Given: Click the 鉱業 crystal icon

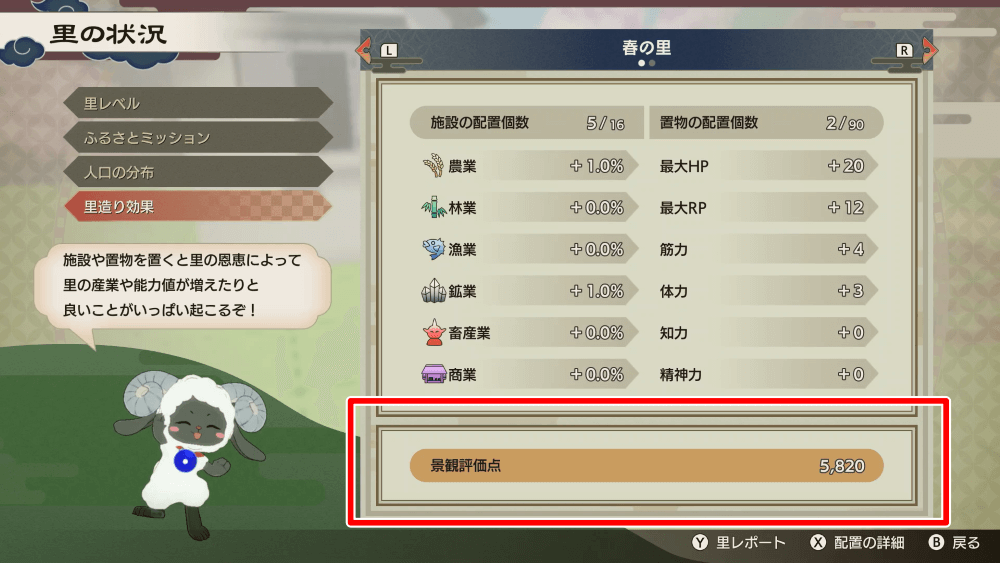Looking at the screenshot, I should click(434, 291).
